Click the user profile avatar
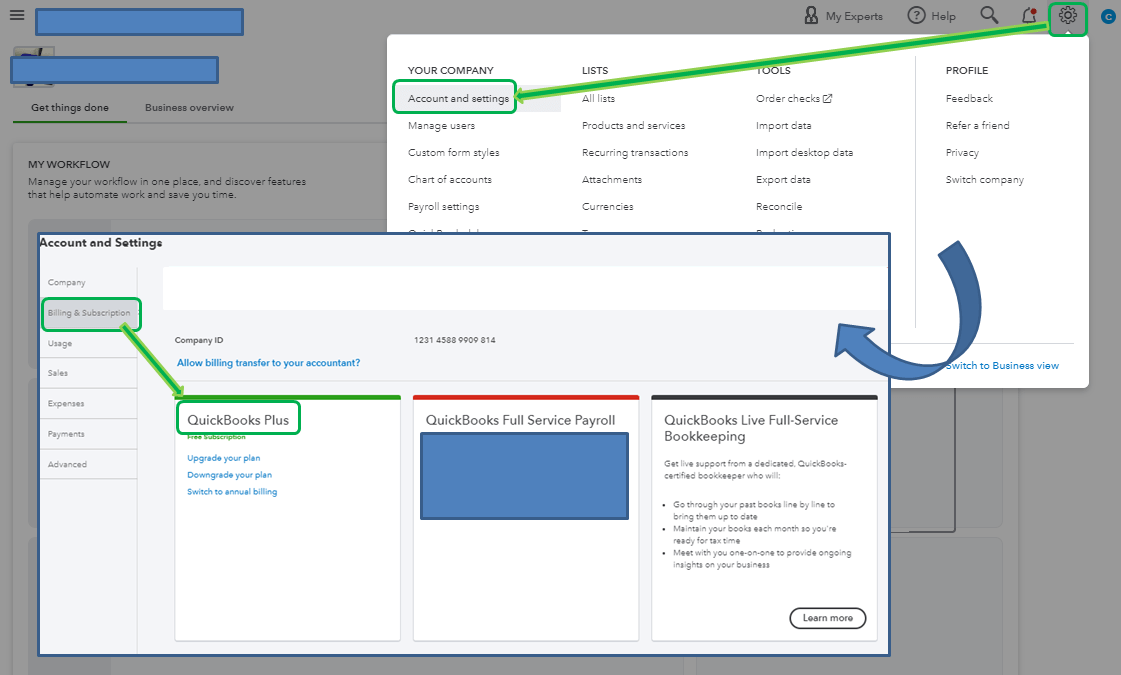The image size is (1121, 675). click(x=1107, y=16)
